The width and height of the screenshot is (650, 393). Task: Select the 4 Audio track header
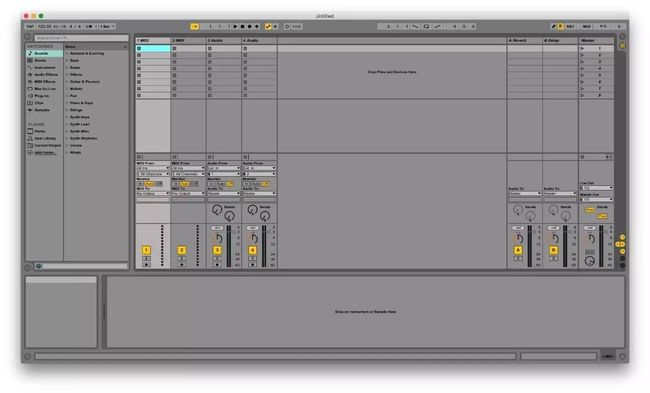click(x=260, y=41)
